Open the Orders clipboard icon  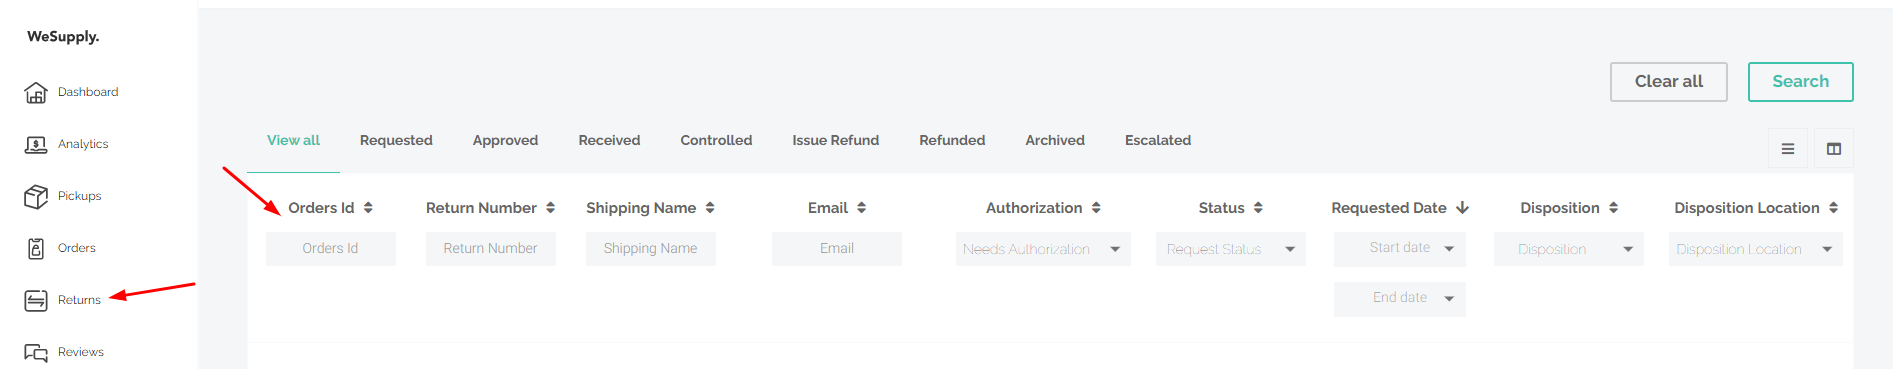(36, 249)
